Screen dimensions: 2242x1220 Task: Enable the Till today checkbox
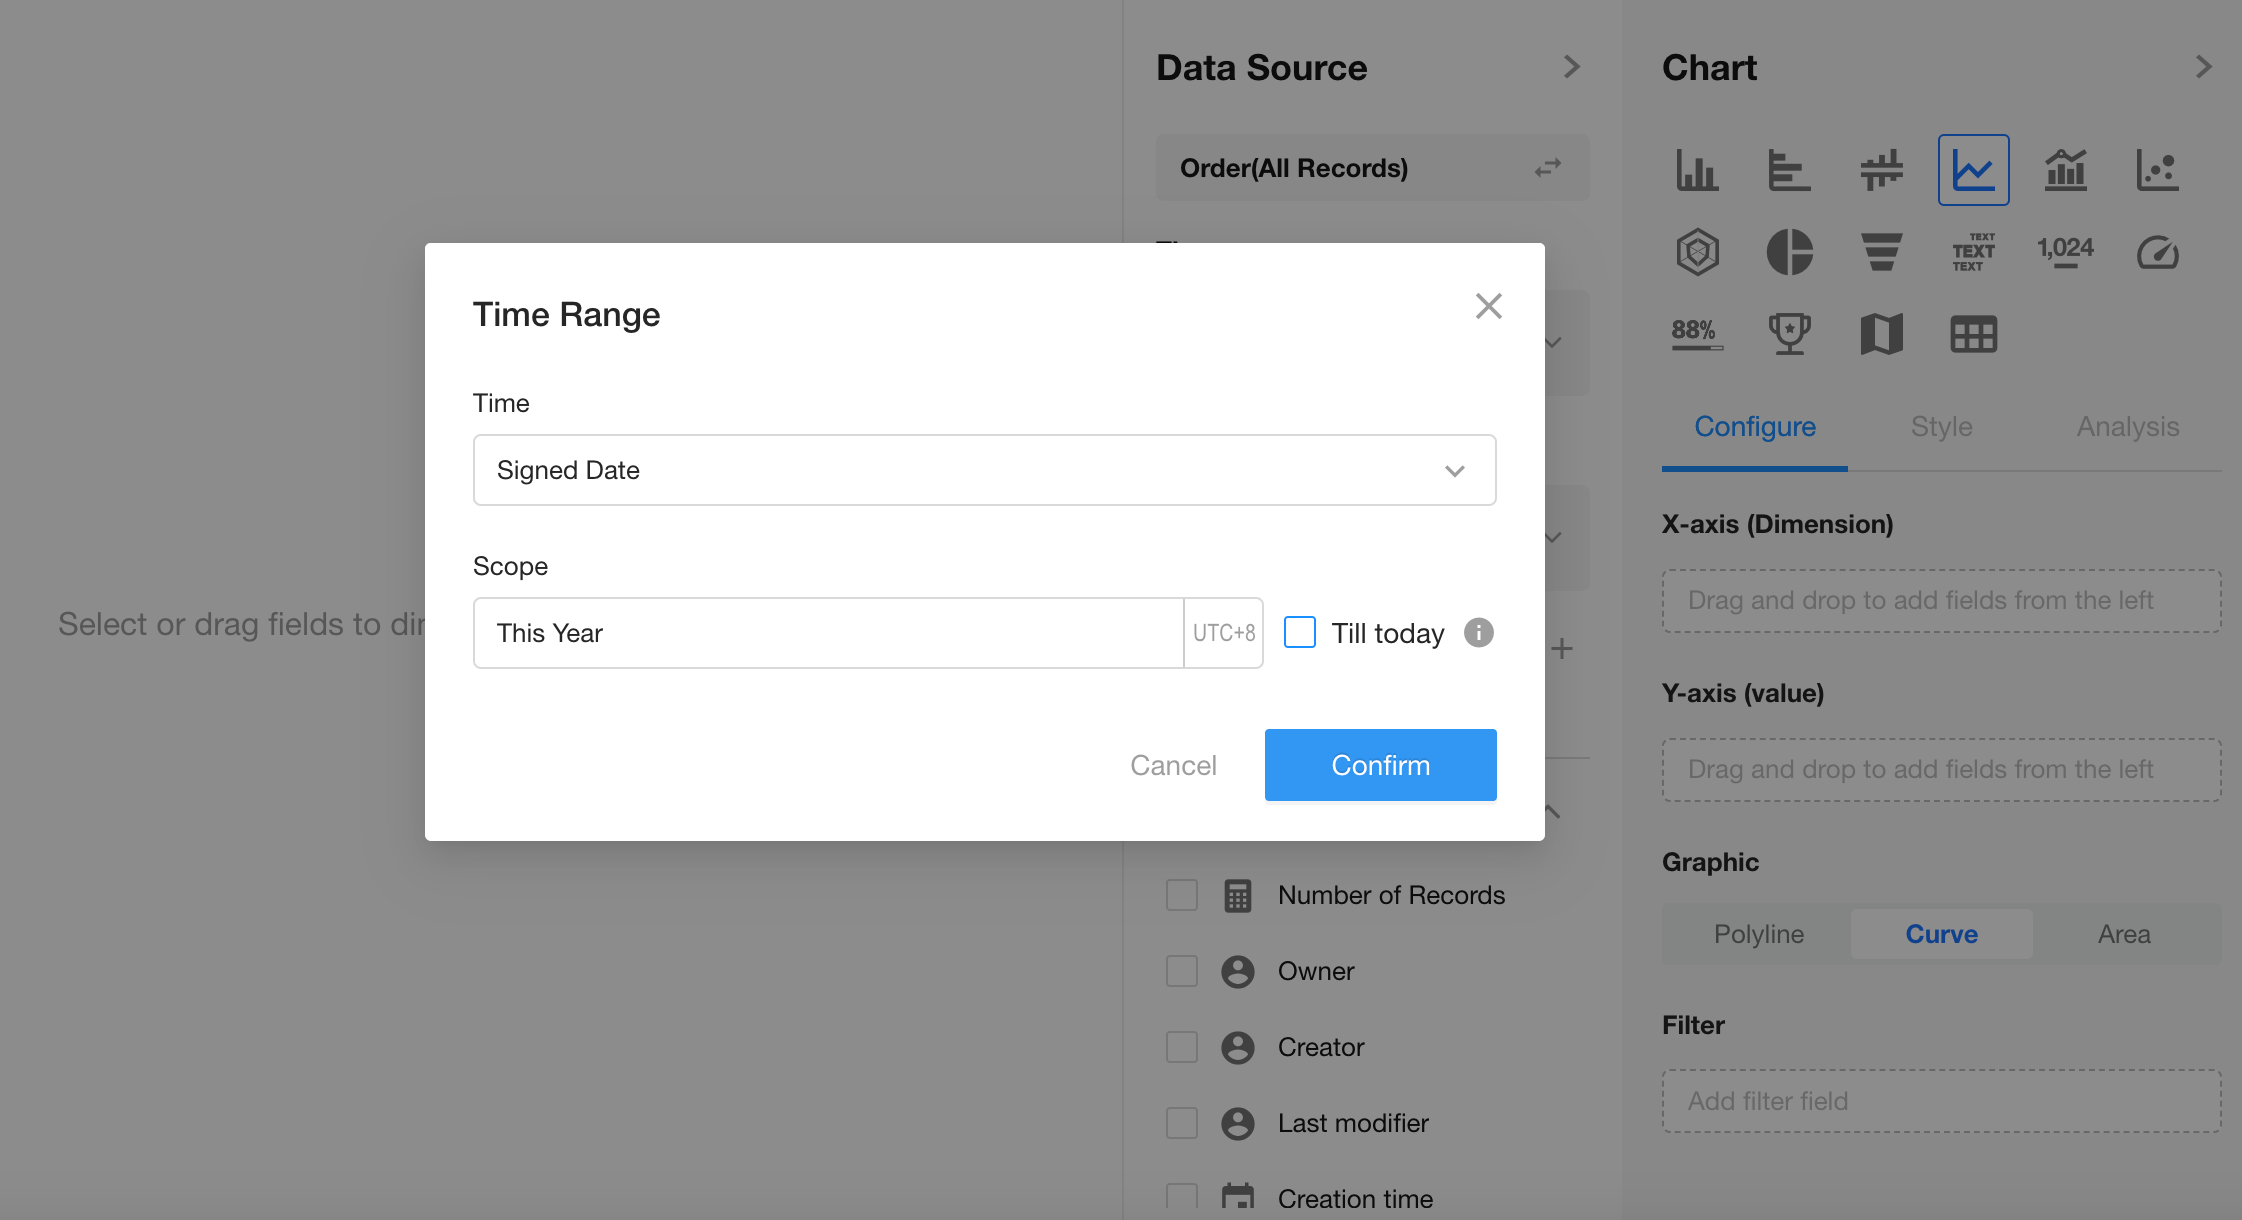[1299, 633]
